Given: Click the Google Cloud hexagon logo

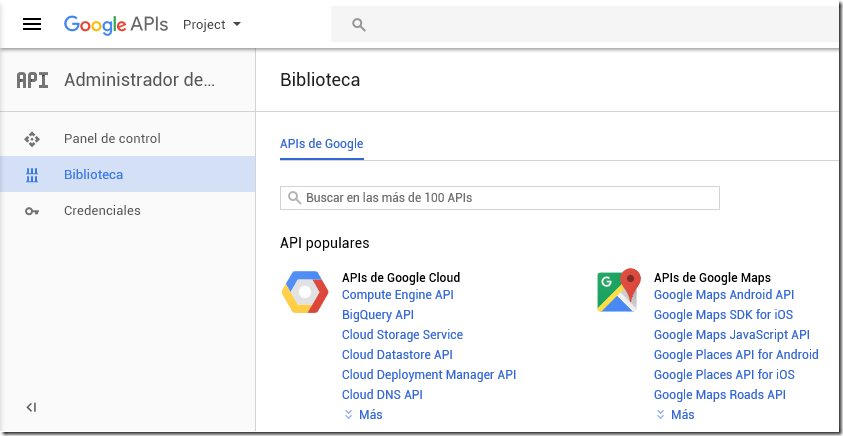Looking at the screenshot, I should pos(305,292).
